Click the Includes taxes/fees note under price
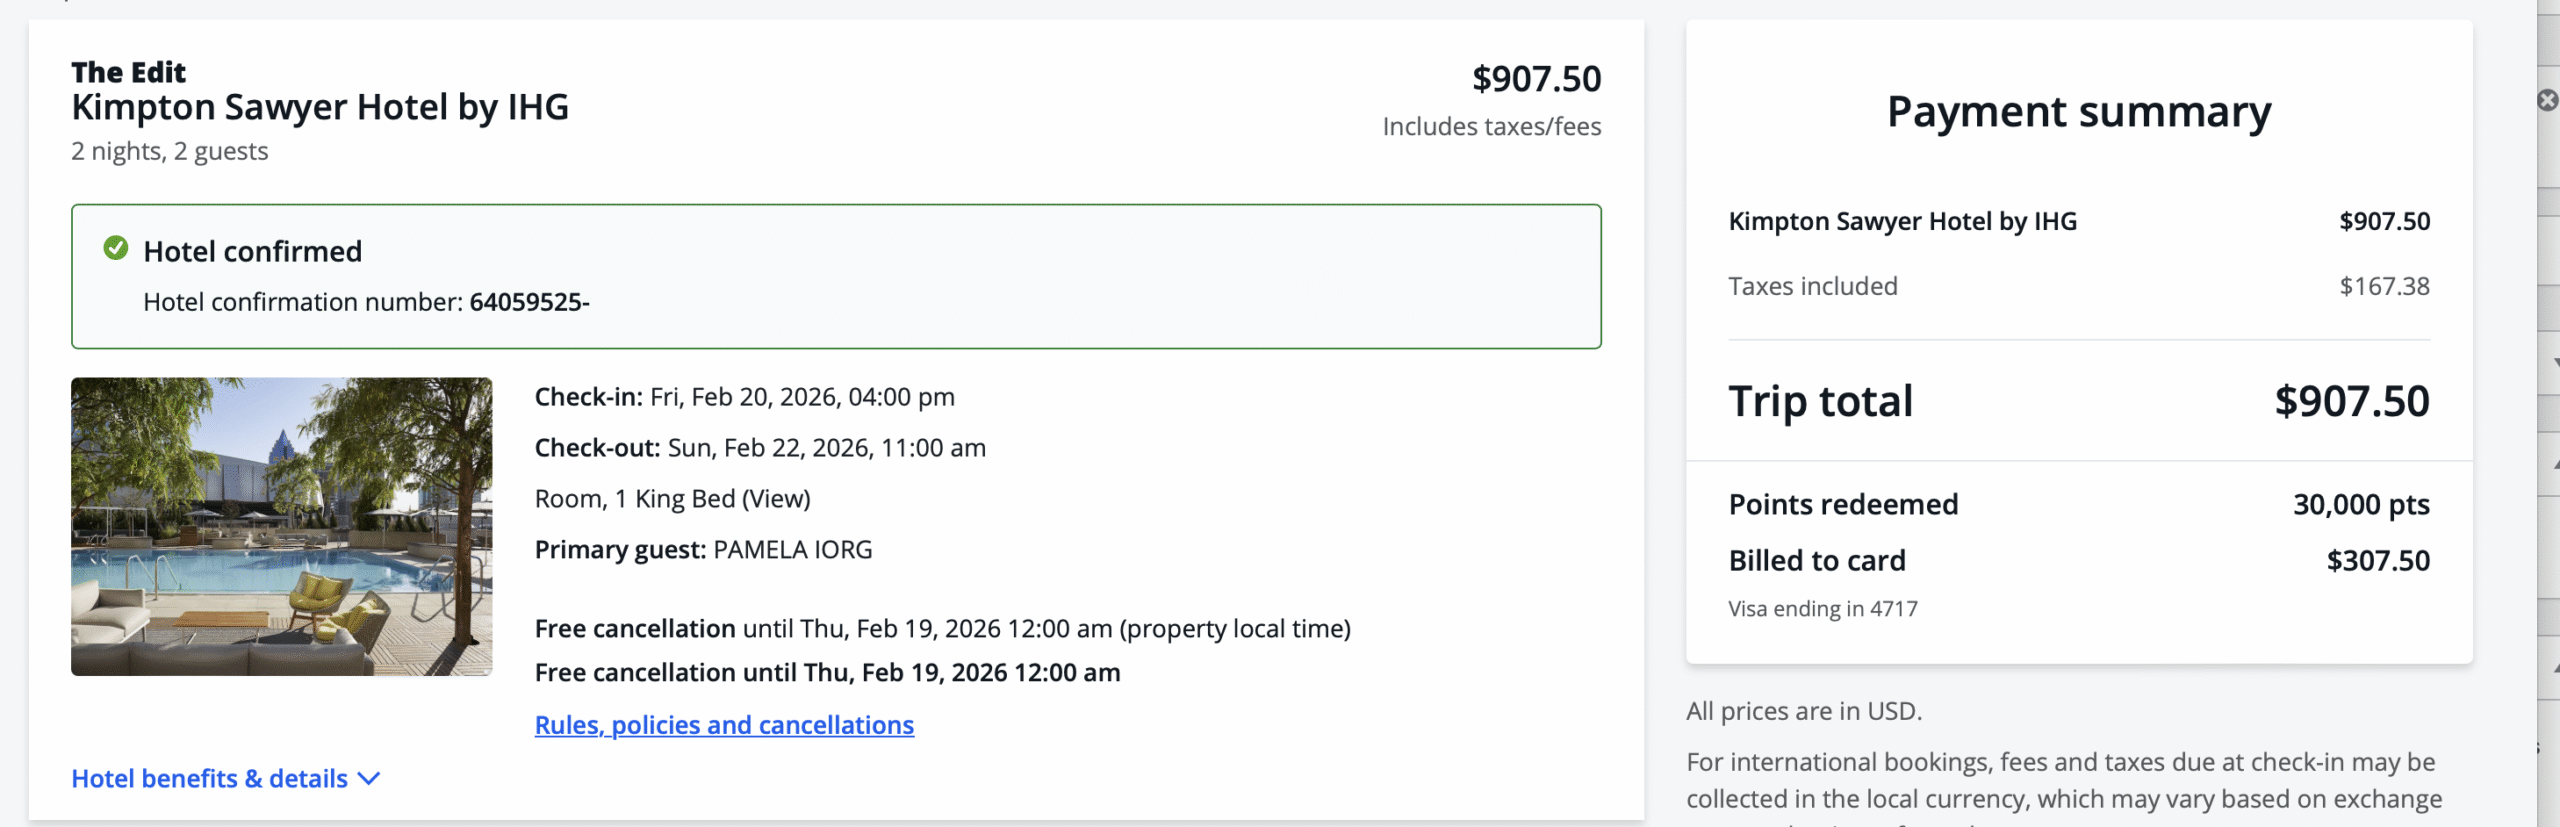 1491,127
